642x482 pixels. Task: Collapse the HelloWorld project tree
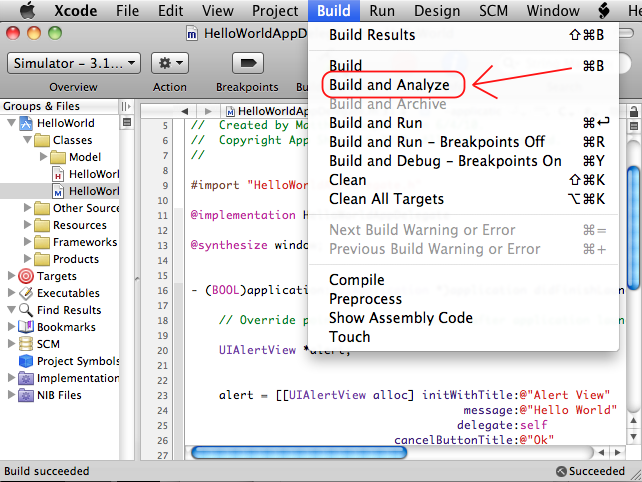pos(11,122)
